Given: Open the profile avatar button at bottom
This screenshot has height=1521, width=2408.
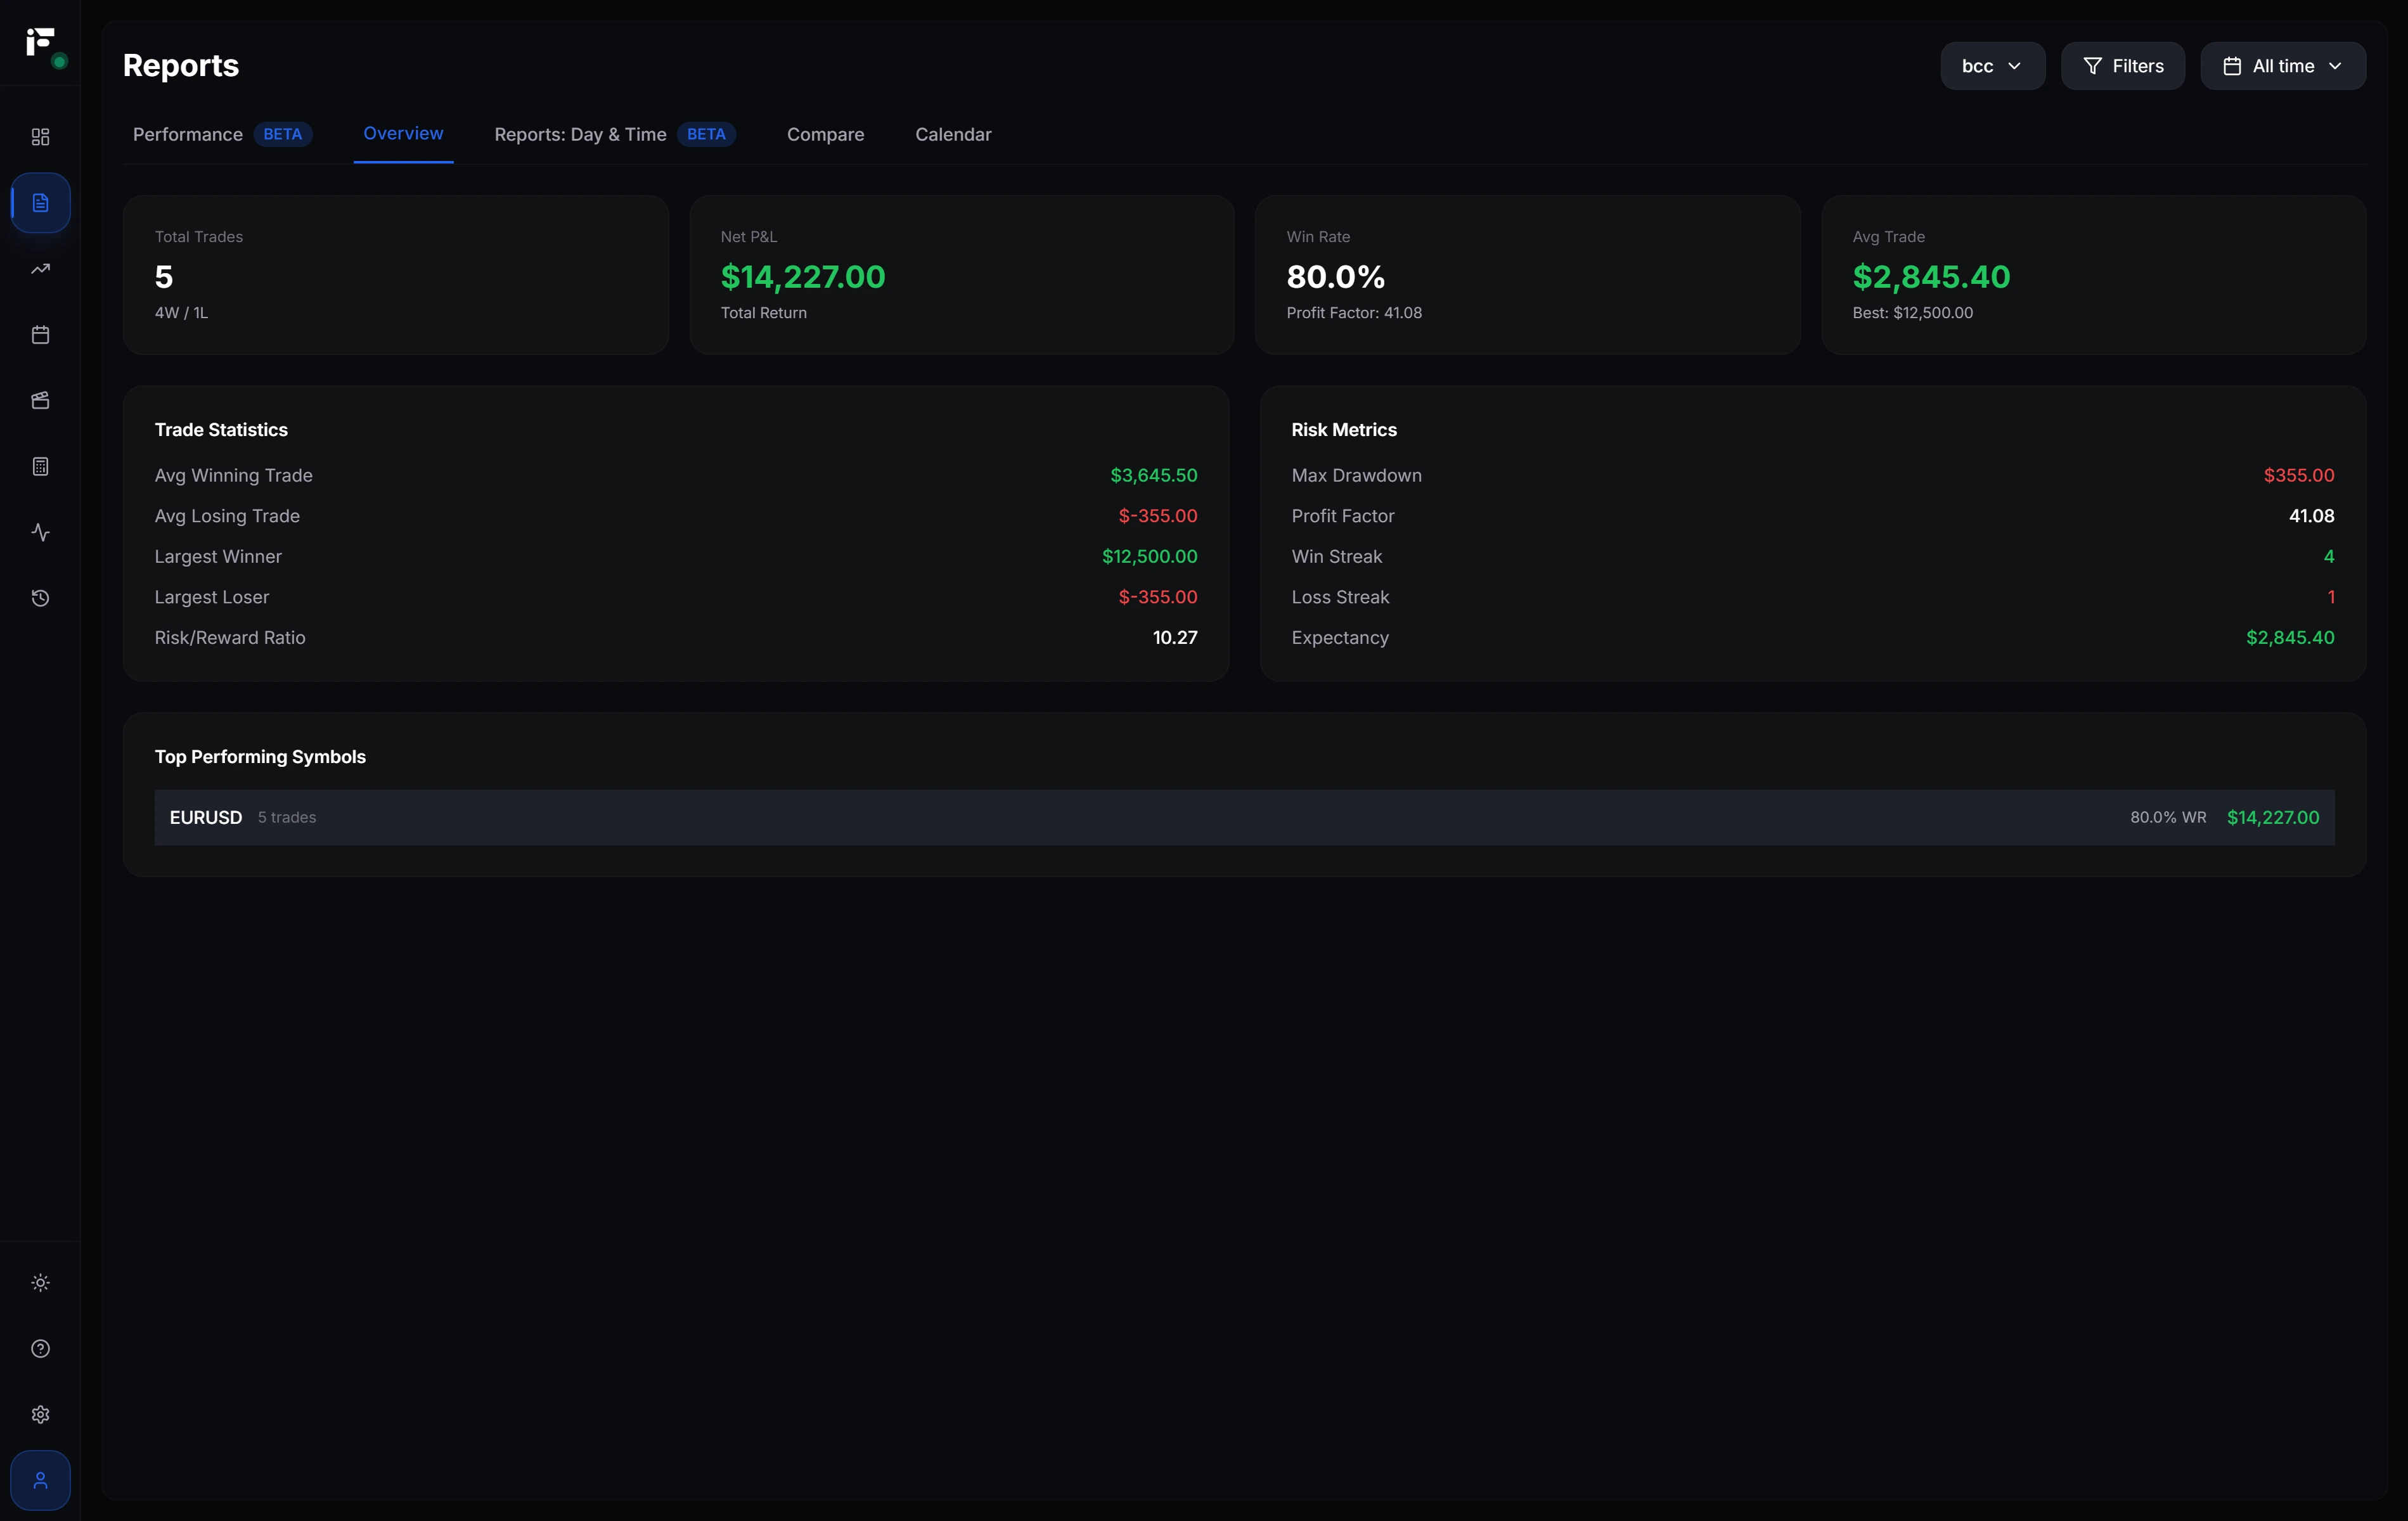Looking at the screenshot, I should click(x=40, y=1480).
